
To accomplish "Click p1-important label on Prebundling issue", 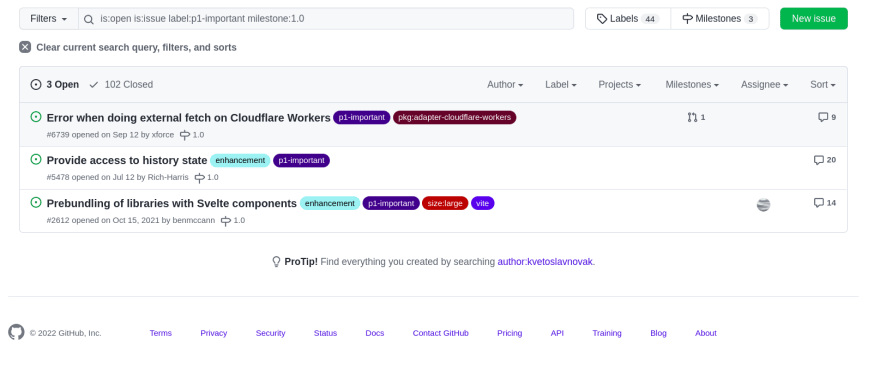I will click(391, 203).
